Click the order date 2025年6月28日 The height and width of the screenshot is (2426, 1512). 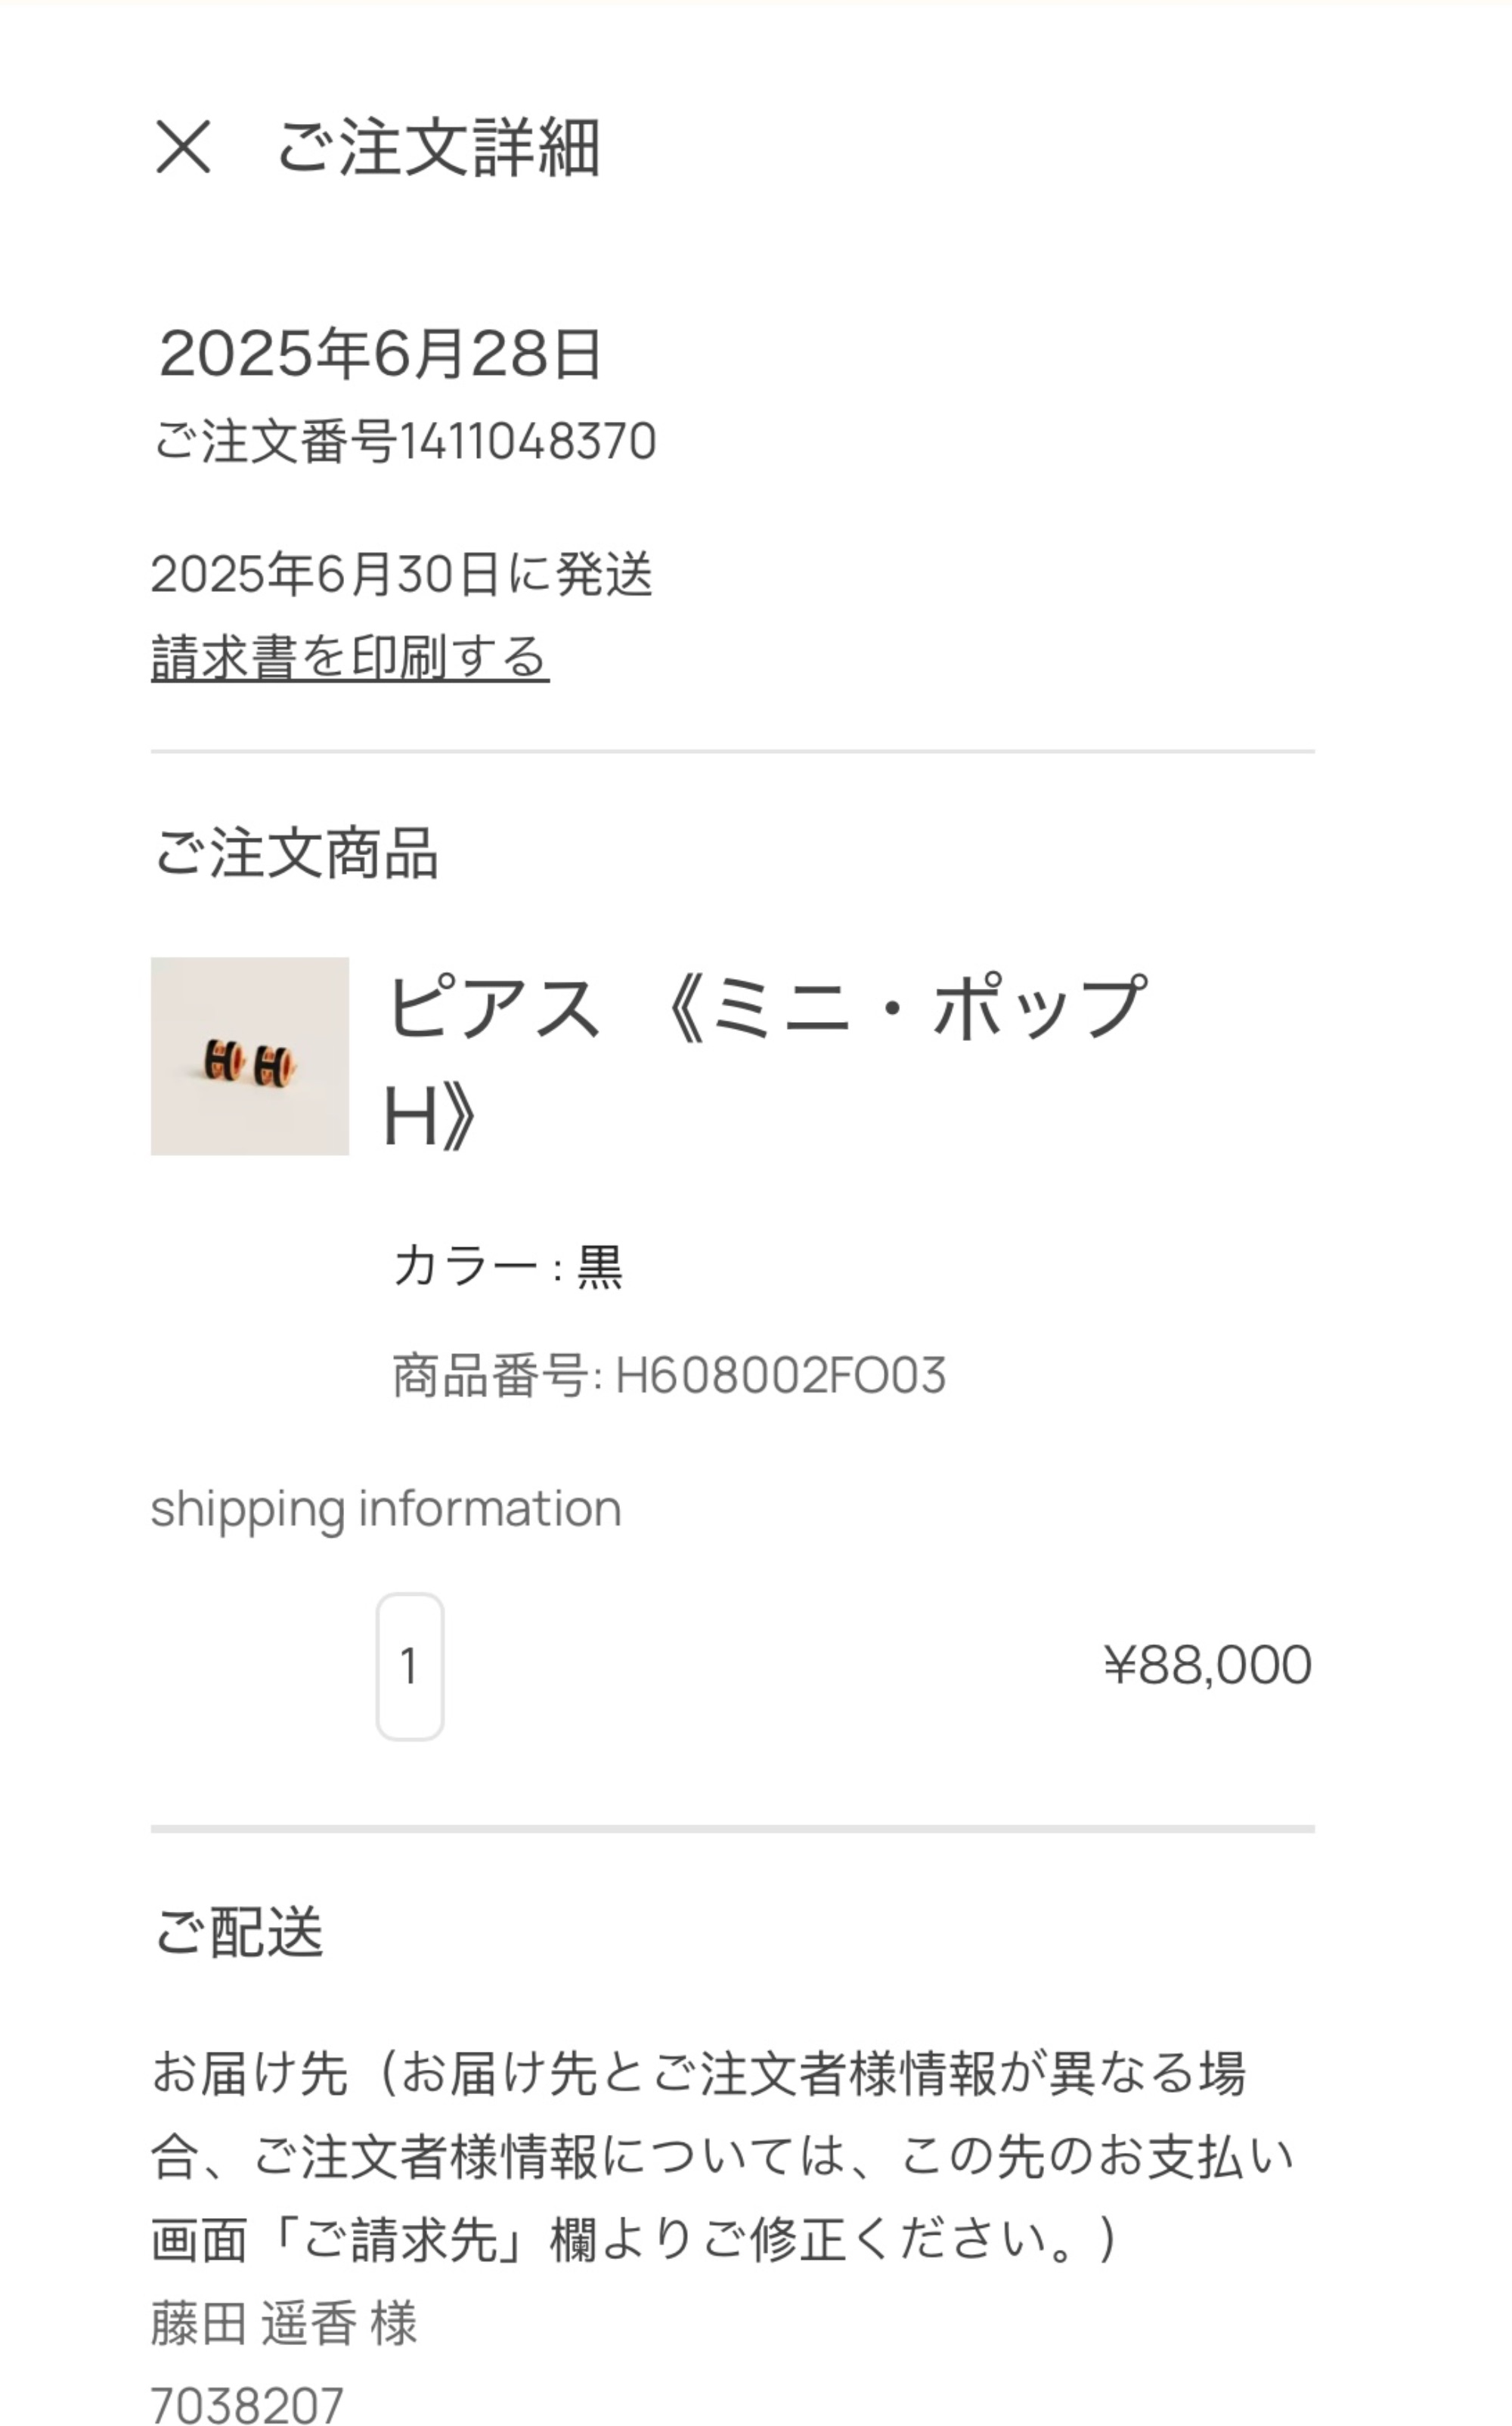coord(380,354)
